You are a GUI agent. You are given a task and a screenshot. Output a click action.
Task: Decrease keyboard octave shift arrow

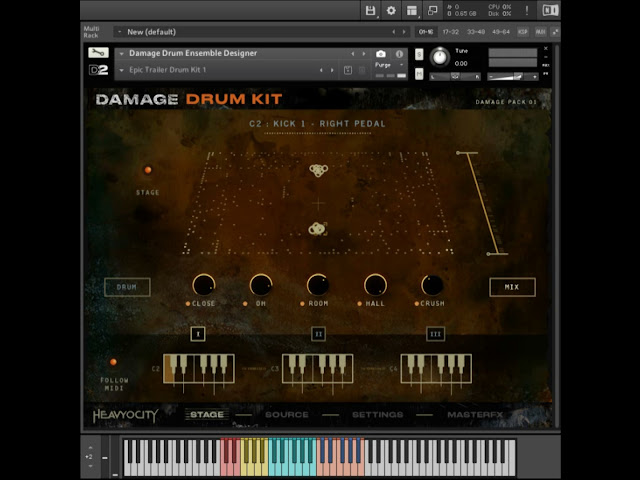pos(90,466)
